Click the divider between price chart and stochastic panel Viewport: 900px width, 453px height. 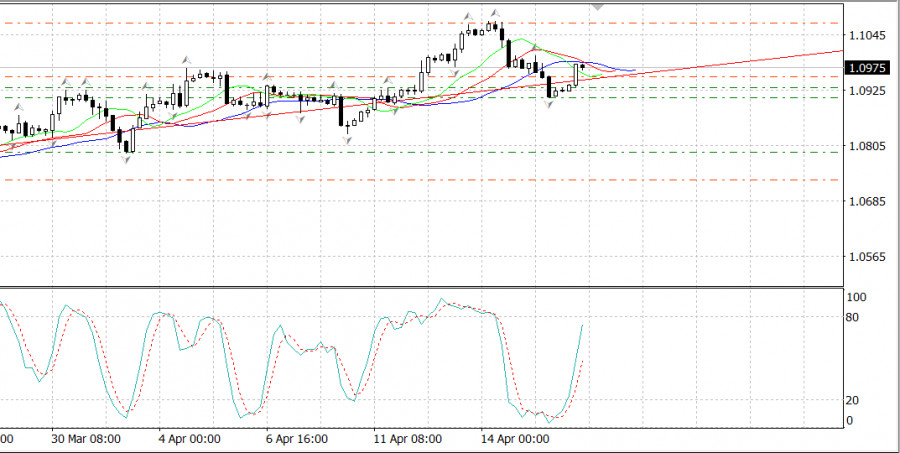pyautogui.click(x=420, y=288)
